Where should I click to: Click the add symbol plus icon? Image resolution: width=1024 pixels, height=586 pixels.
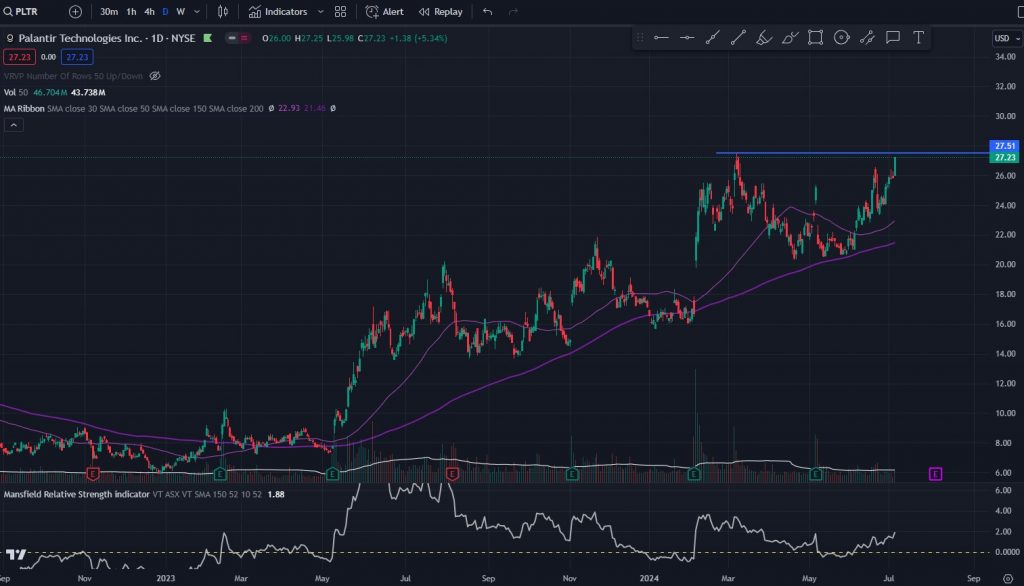pyautogui.click(x=76, y=12)
